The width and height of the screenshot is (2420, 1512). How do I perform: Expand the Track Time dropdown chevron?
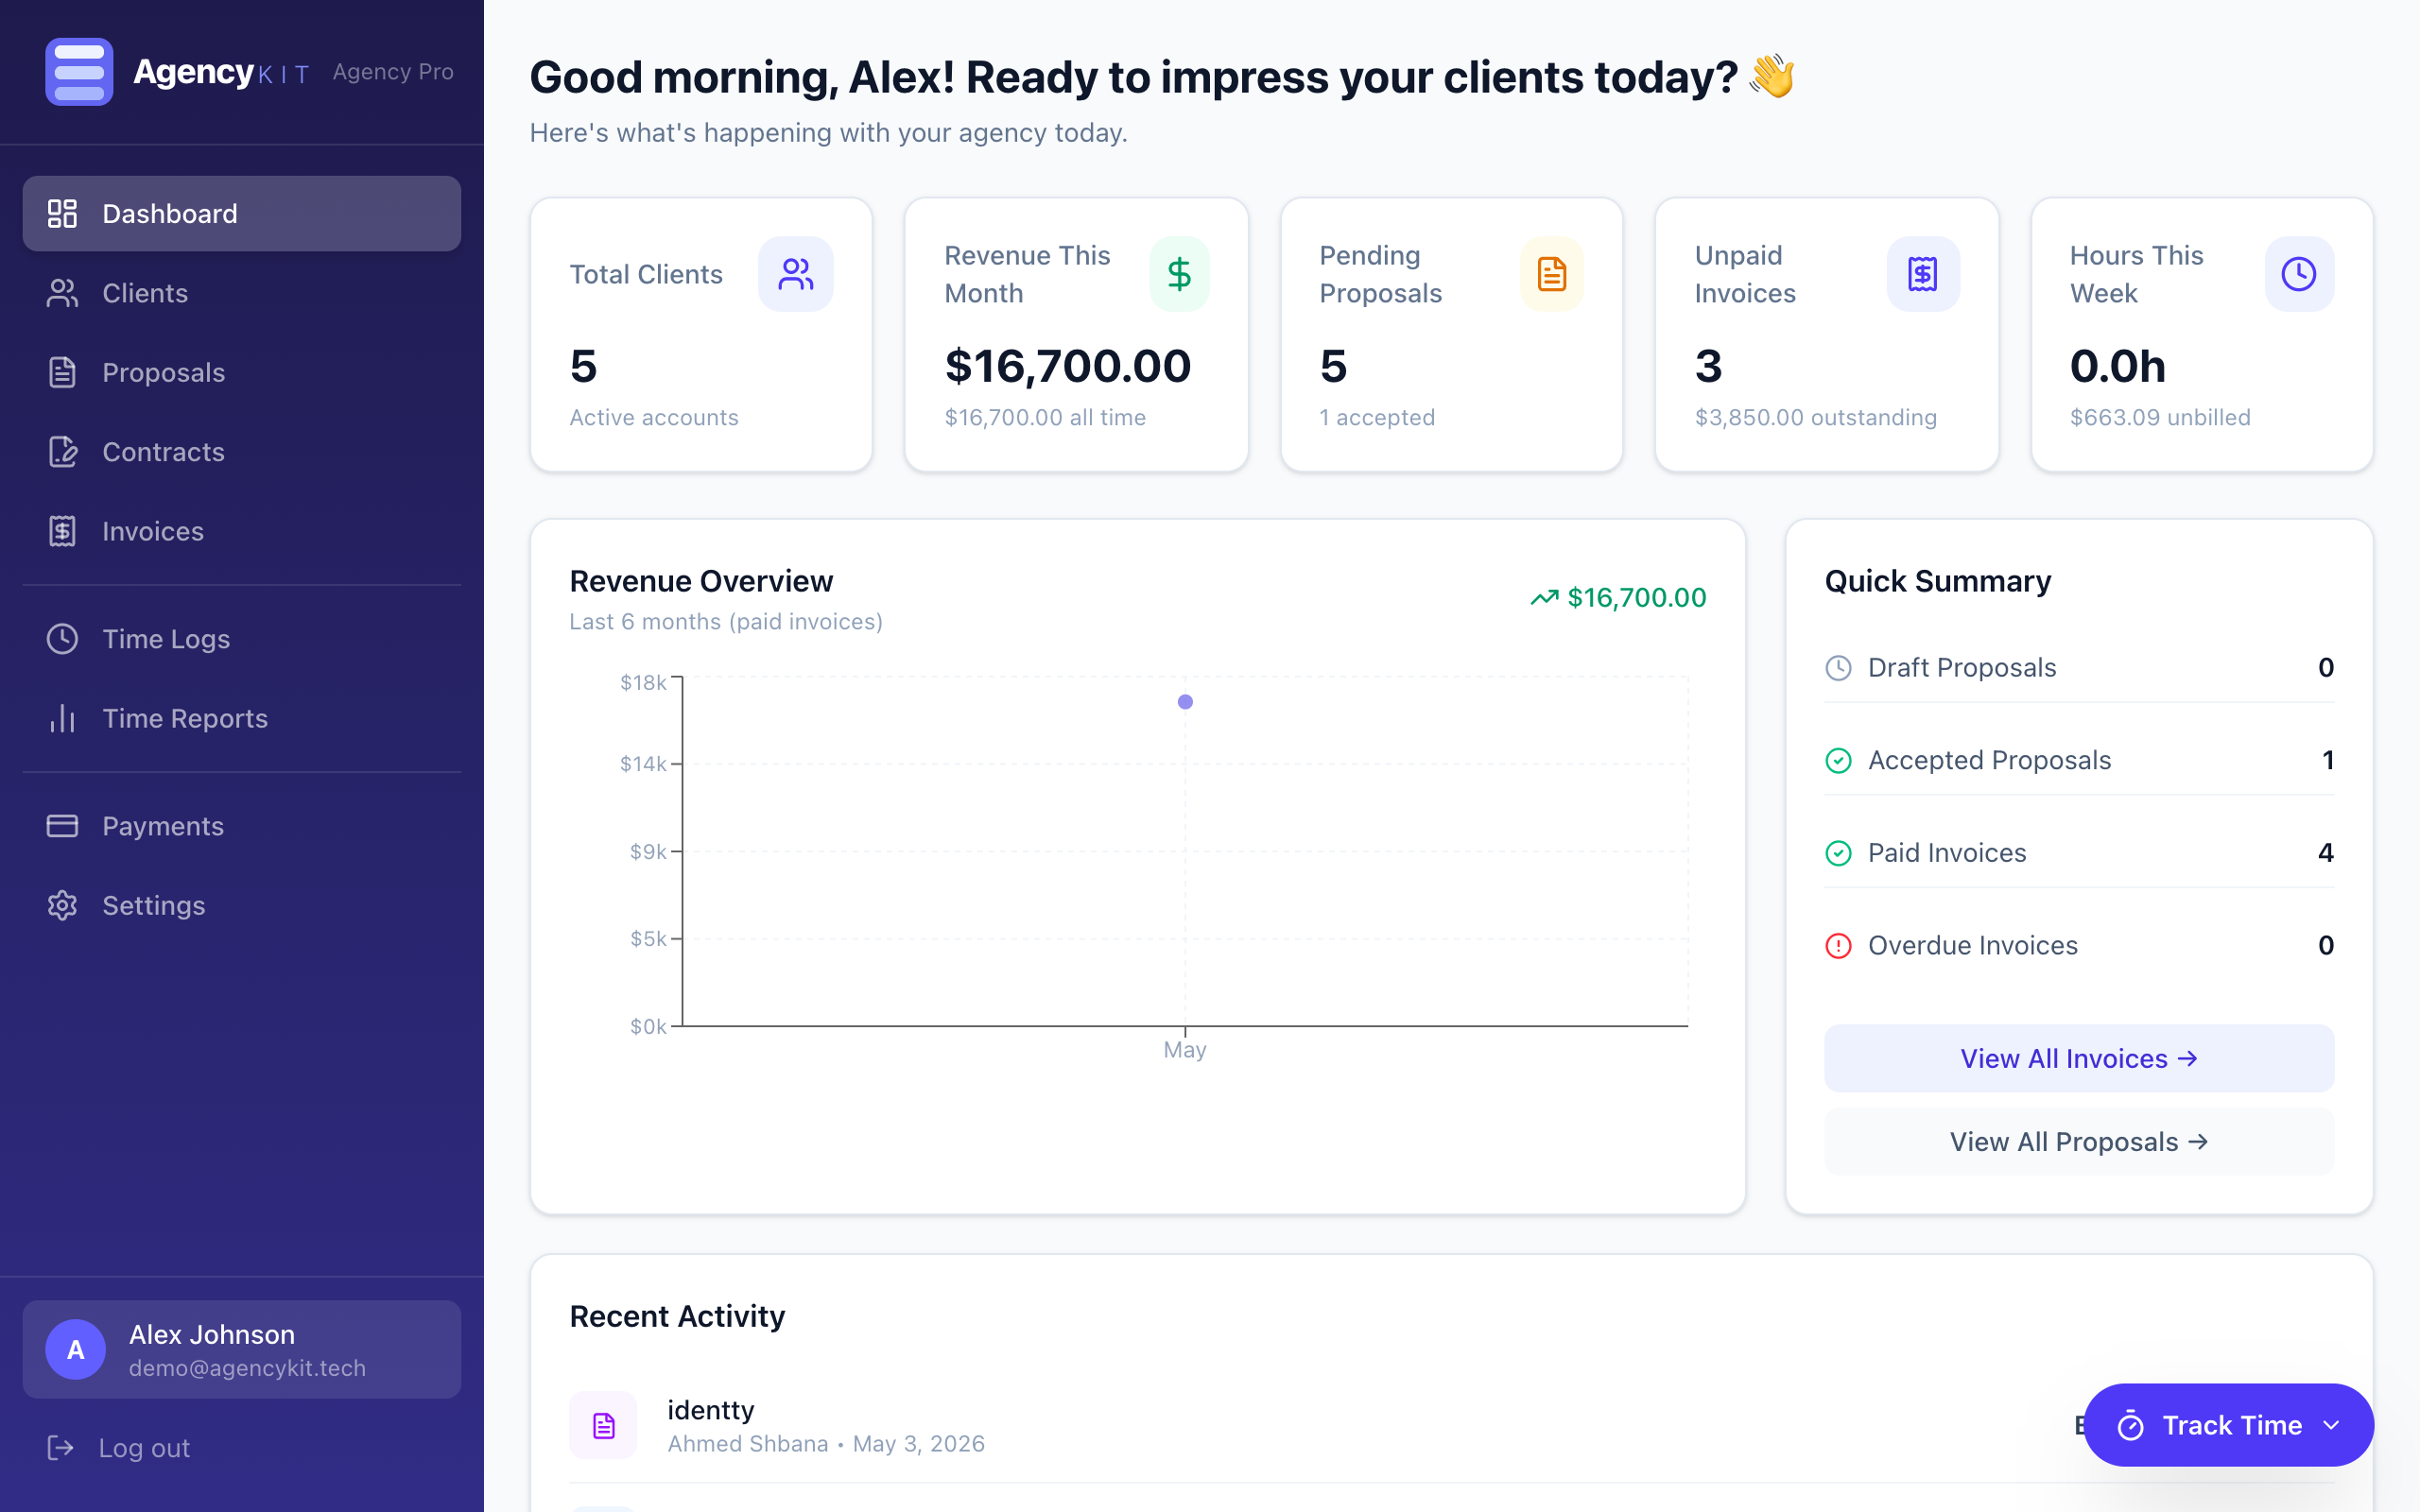[2331, 1426]
